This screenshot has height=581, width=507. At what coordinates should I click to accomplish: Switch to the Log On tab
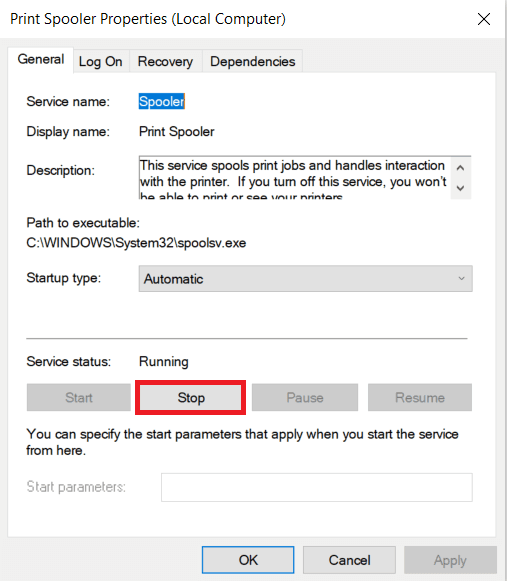[x=100, y=62]
